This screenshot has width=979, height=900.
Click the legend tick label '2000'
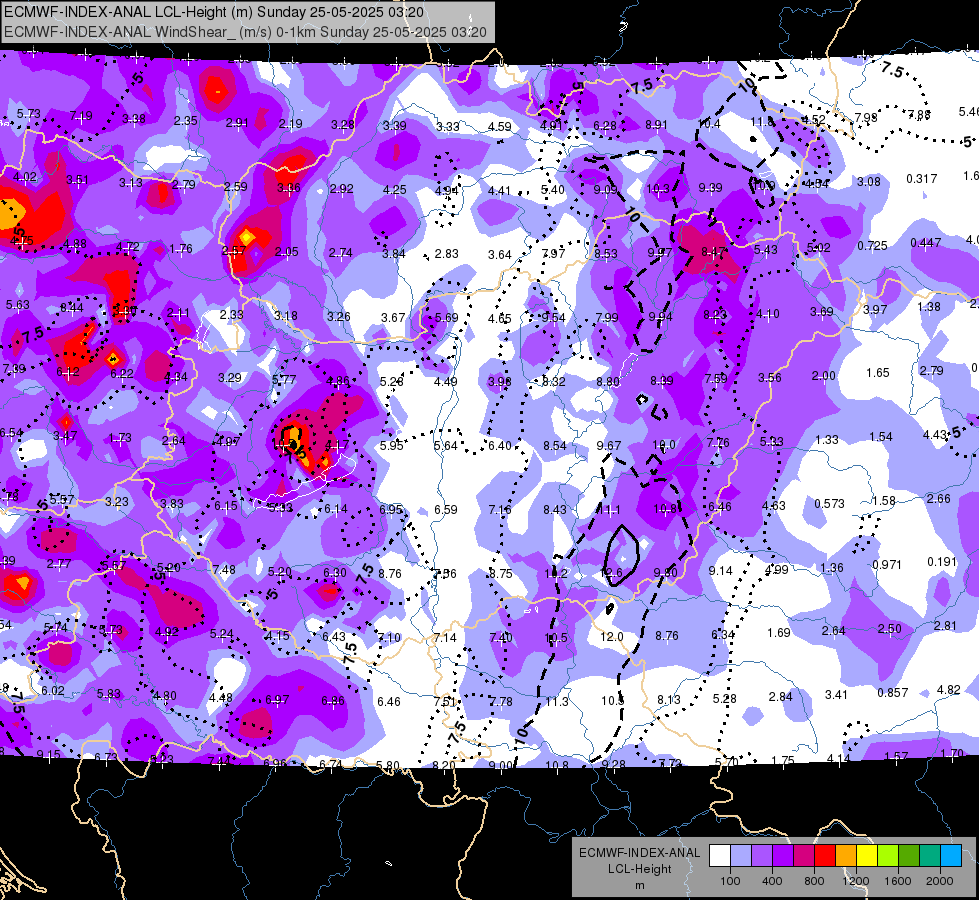click(x=940, y=881)
